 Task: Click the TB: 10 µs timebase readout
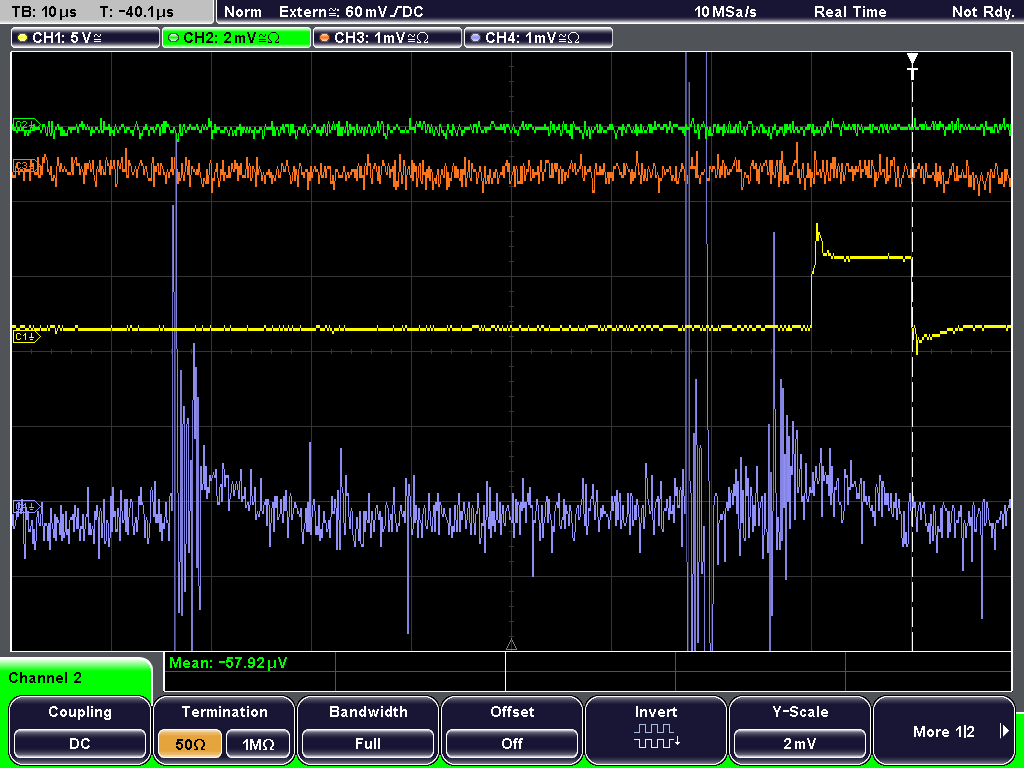pos(44,12)
